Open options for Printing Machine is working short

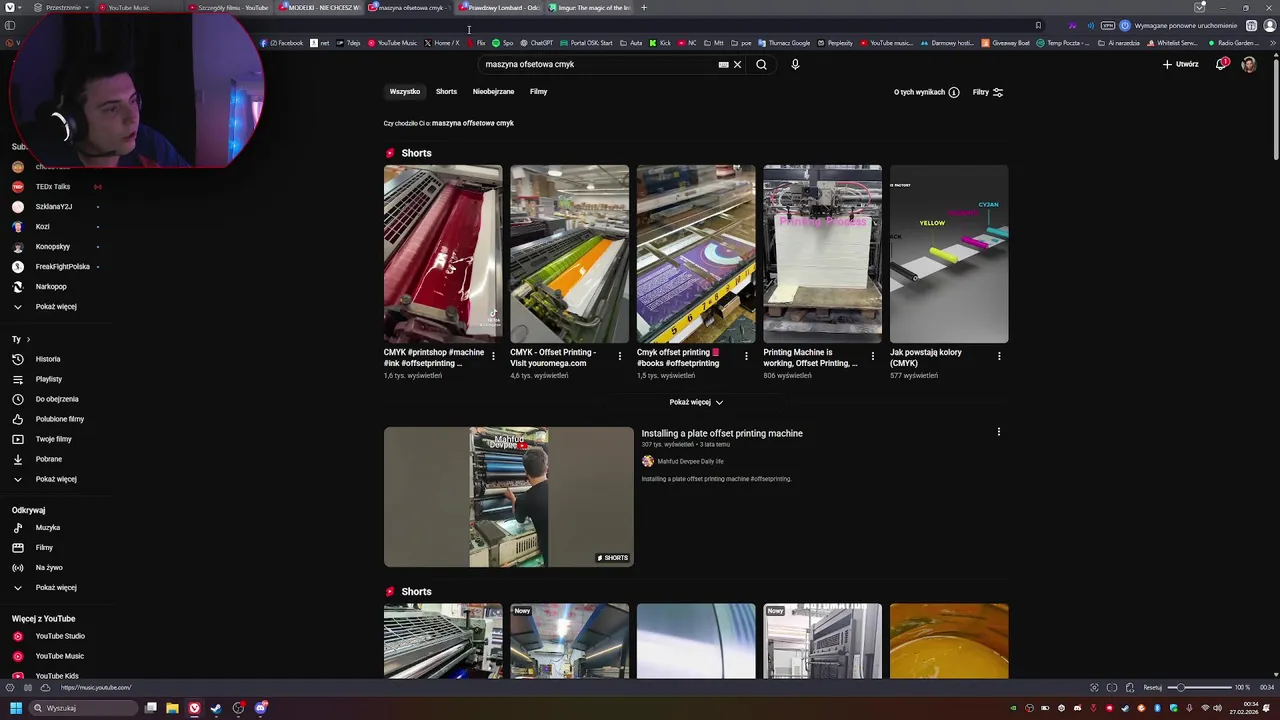[872, 356]
